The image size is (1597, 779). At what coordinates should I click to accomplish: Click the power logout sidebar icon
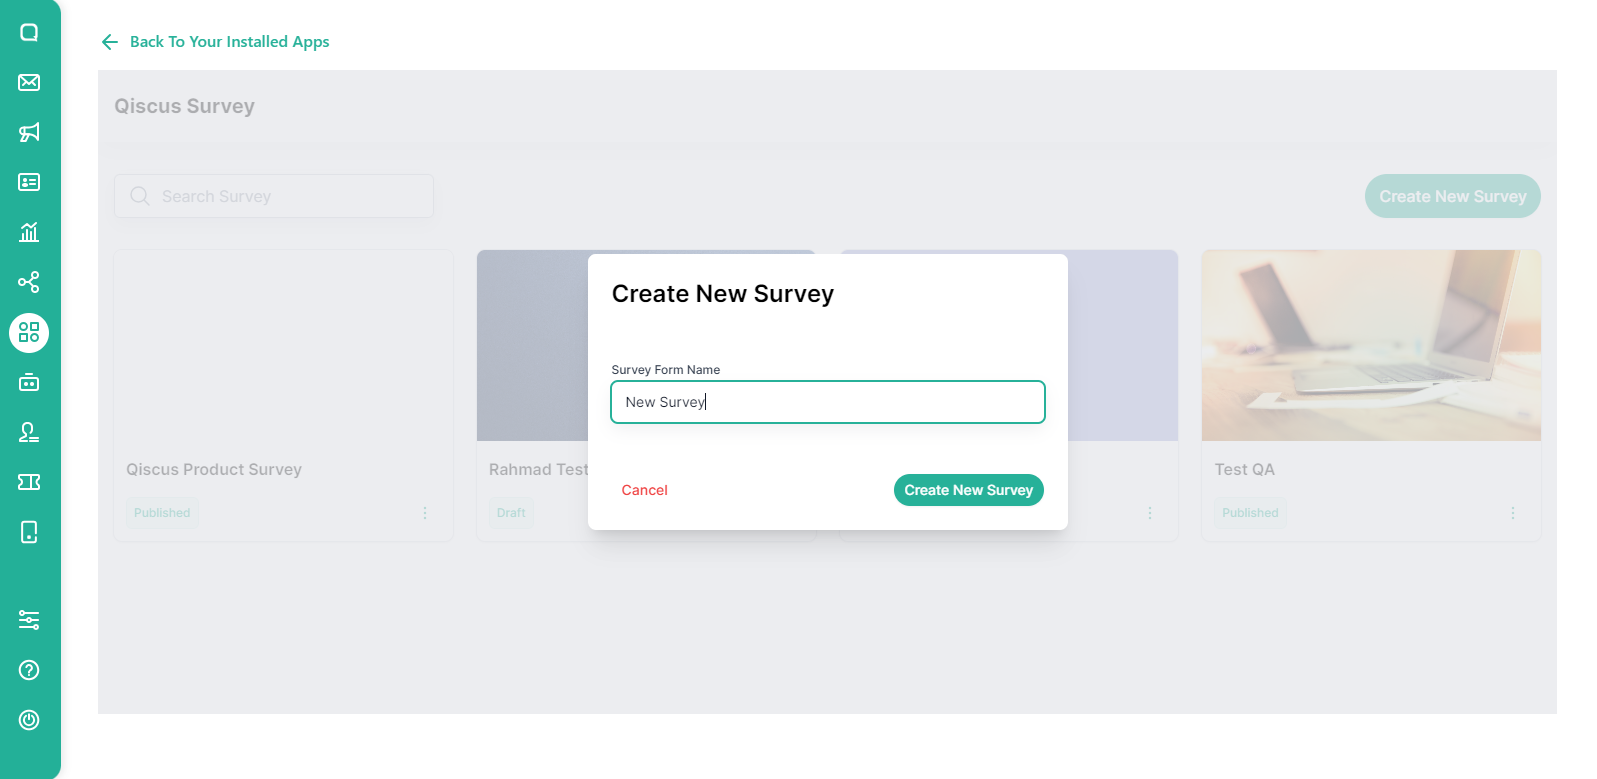[29, 720]
